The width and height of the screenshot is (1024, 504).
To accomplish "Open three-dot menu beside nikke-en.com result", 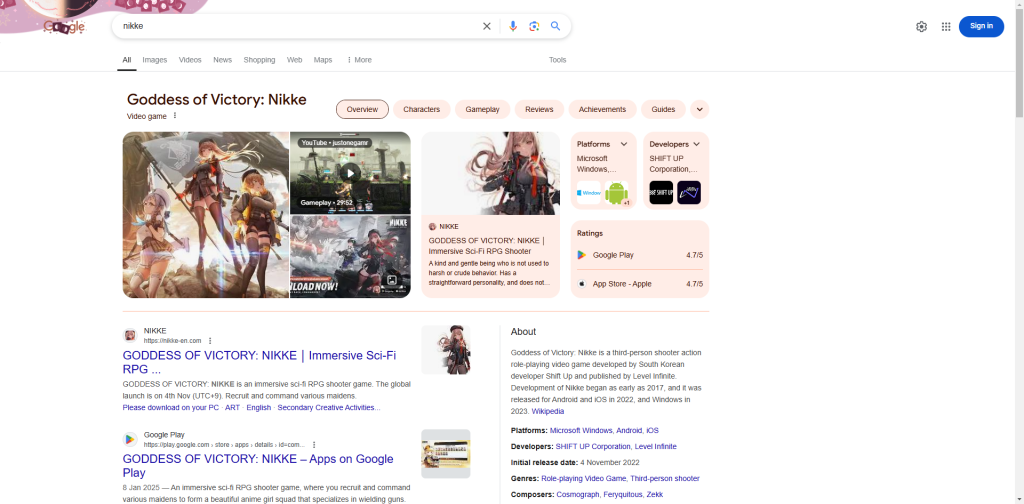I will pyautogui.click(x=210, y=341).
